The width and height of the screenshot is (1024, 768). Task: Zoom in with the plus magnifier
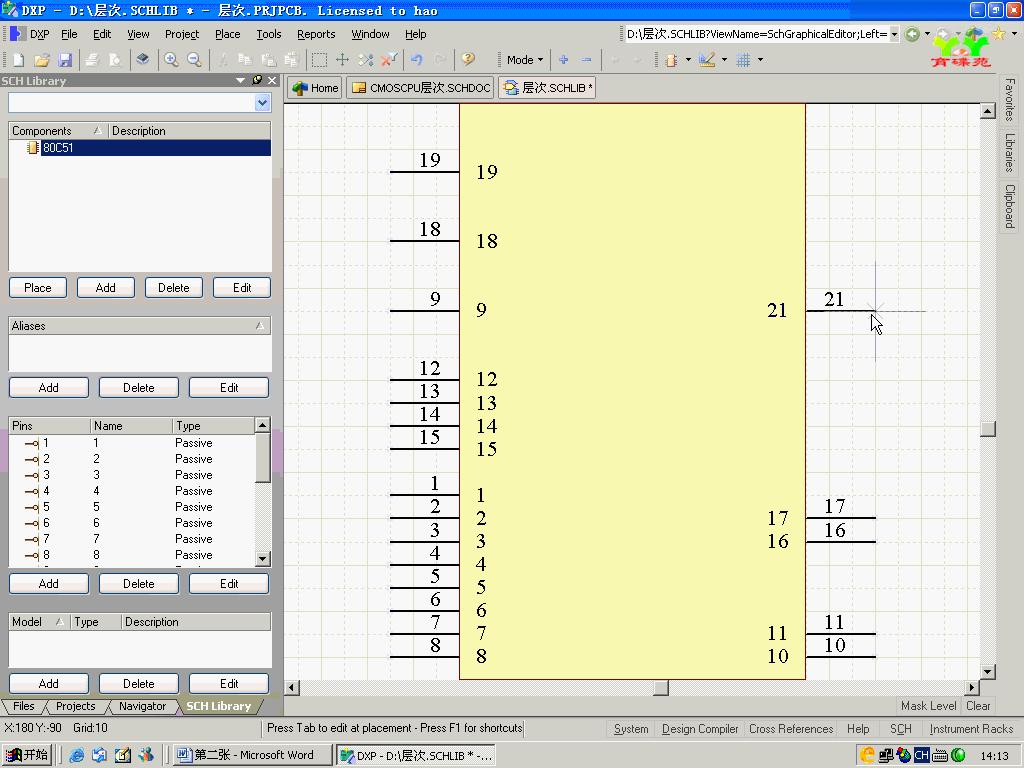(x=171, y=60)
